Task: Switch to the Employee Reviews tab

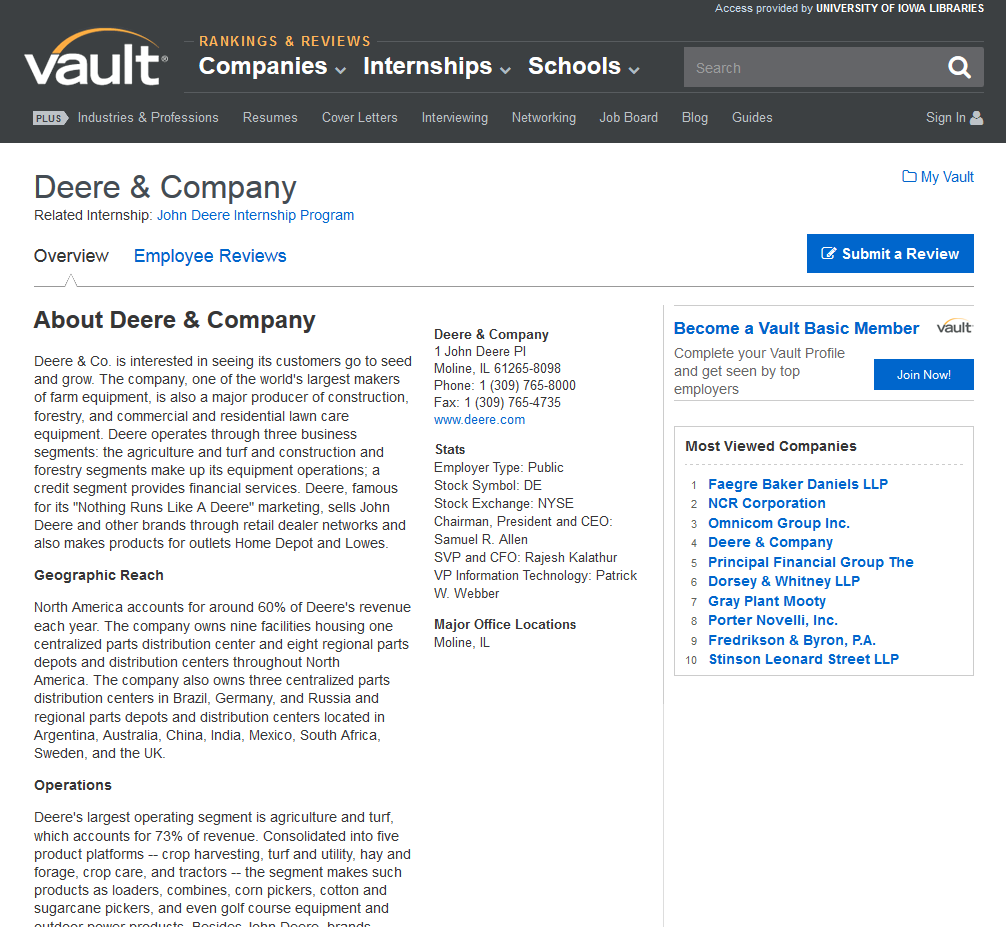Action: [x=210, y=256]
